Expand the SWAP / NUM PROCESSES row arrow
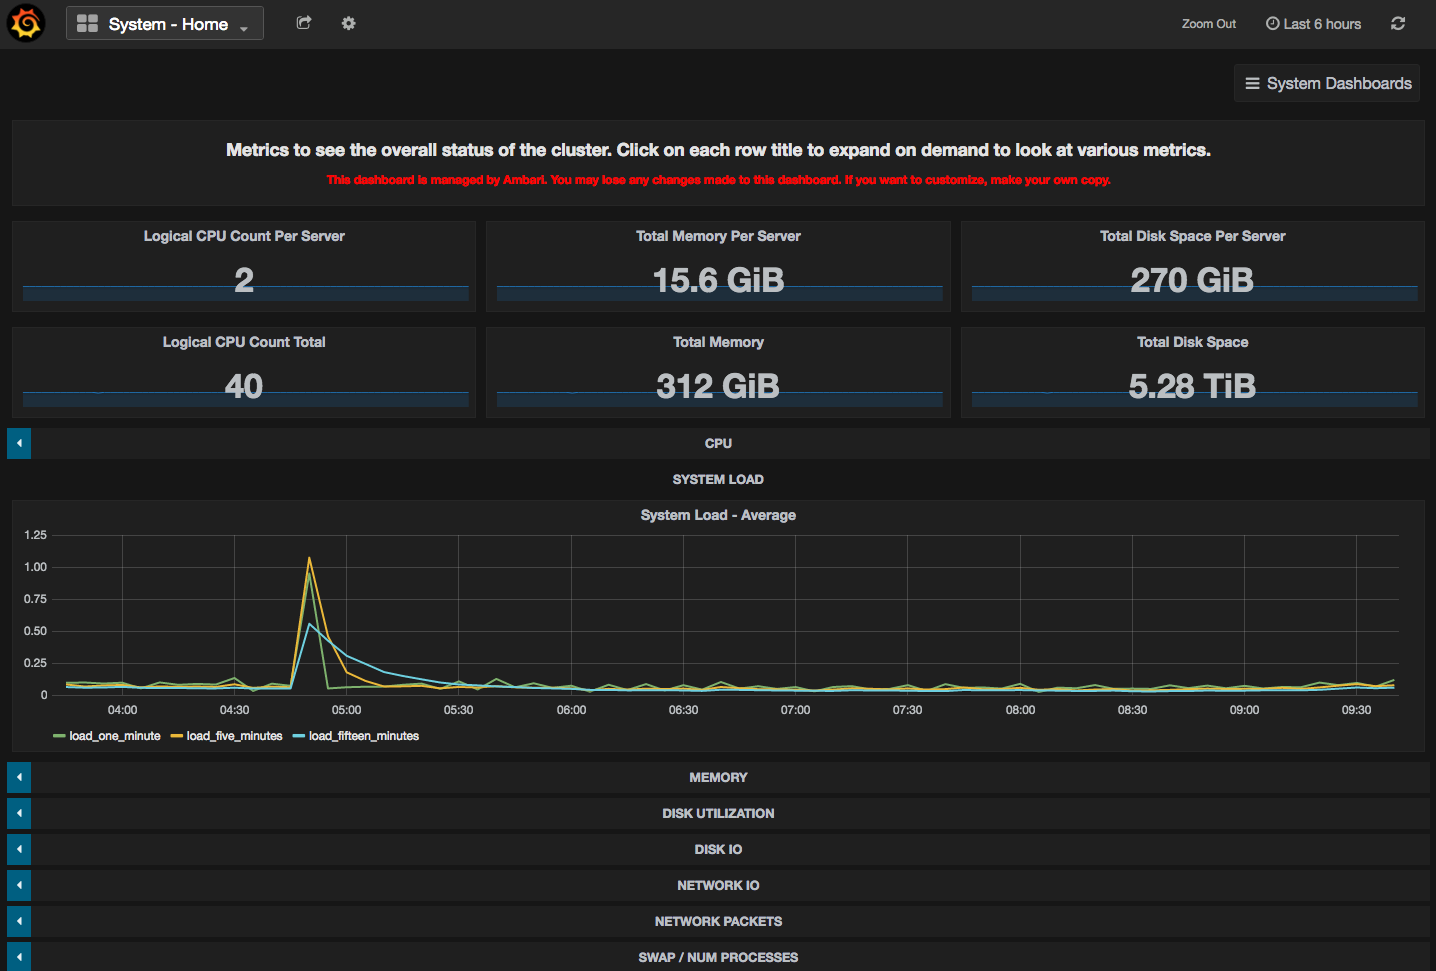This screenshot has height=971, width=1436. click(x=19, y=957)
